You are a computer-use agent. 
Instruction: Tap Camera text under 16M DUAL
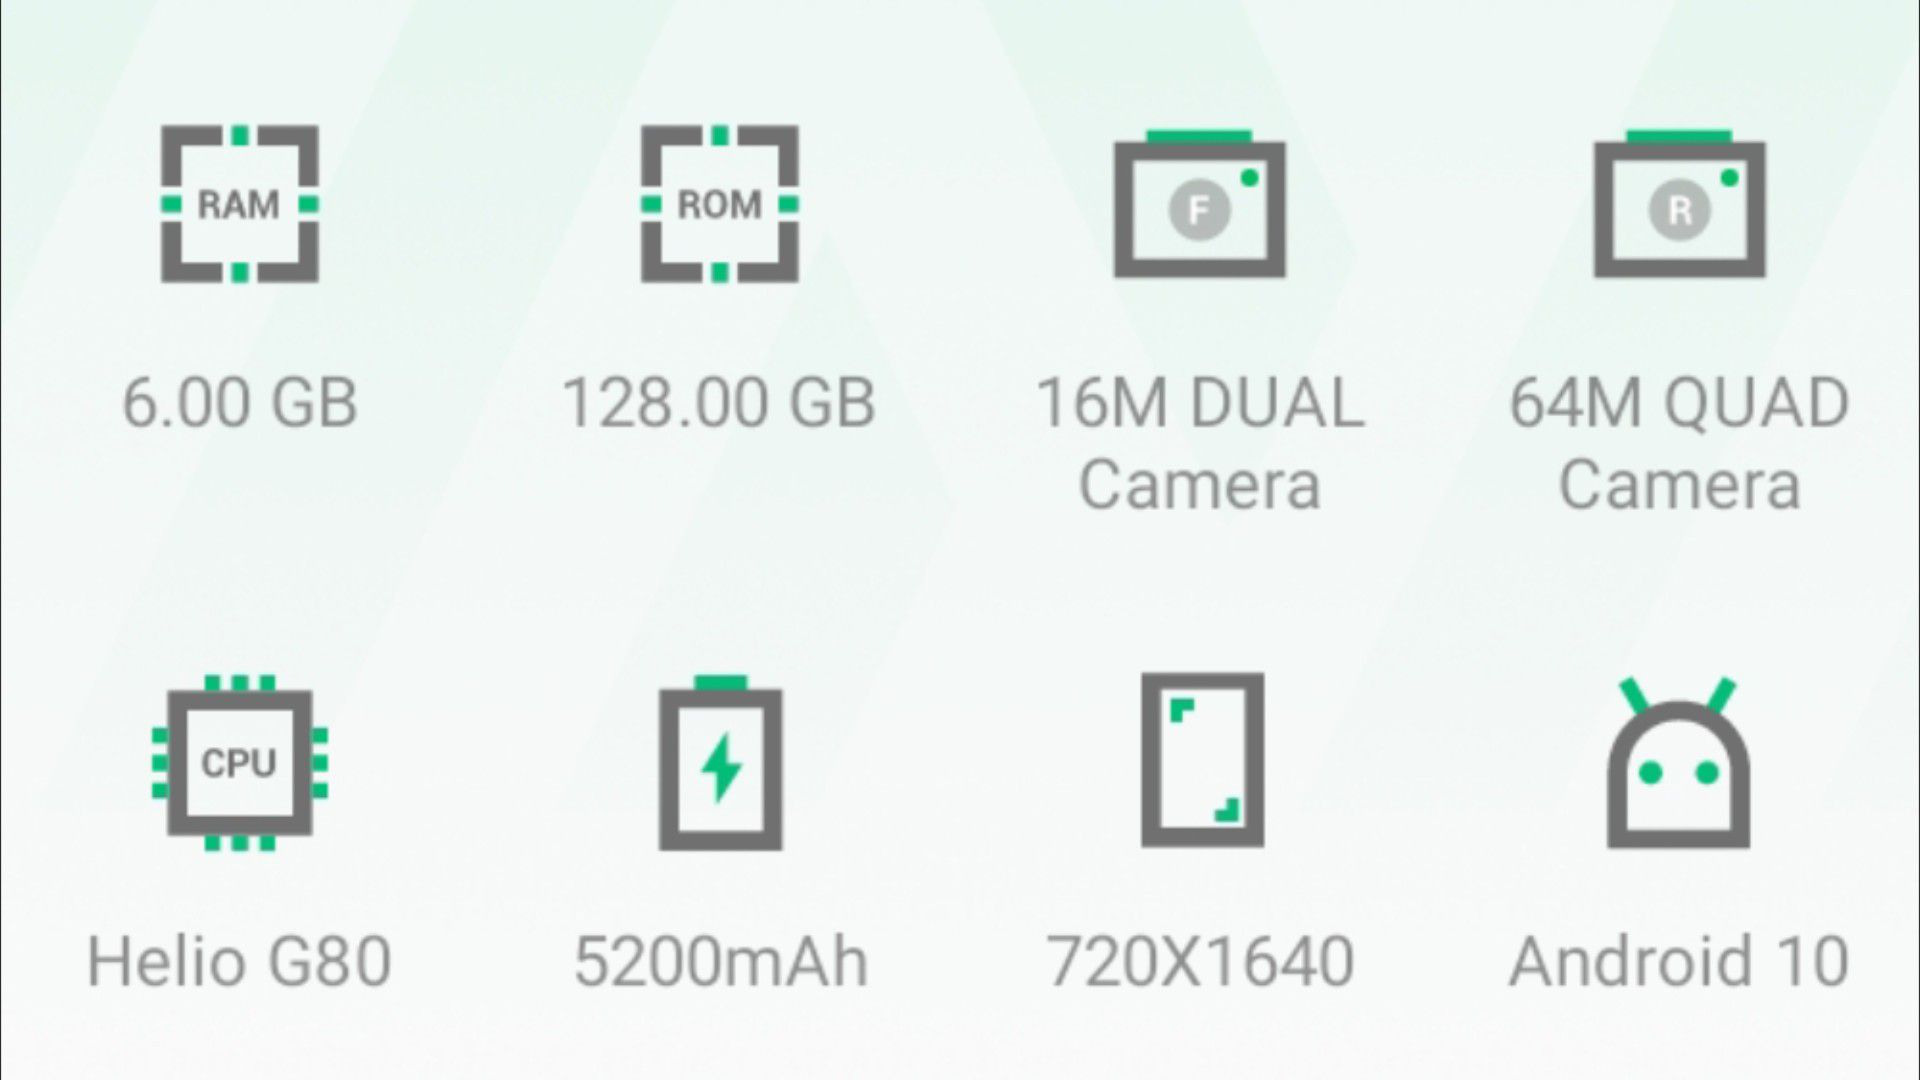tap(1200, 485)
